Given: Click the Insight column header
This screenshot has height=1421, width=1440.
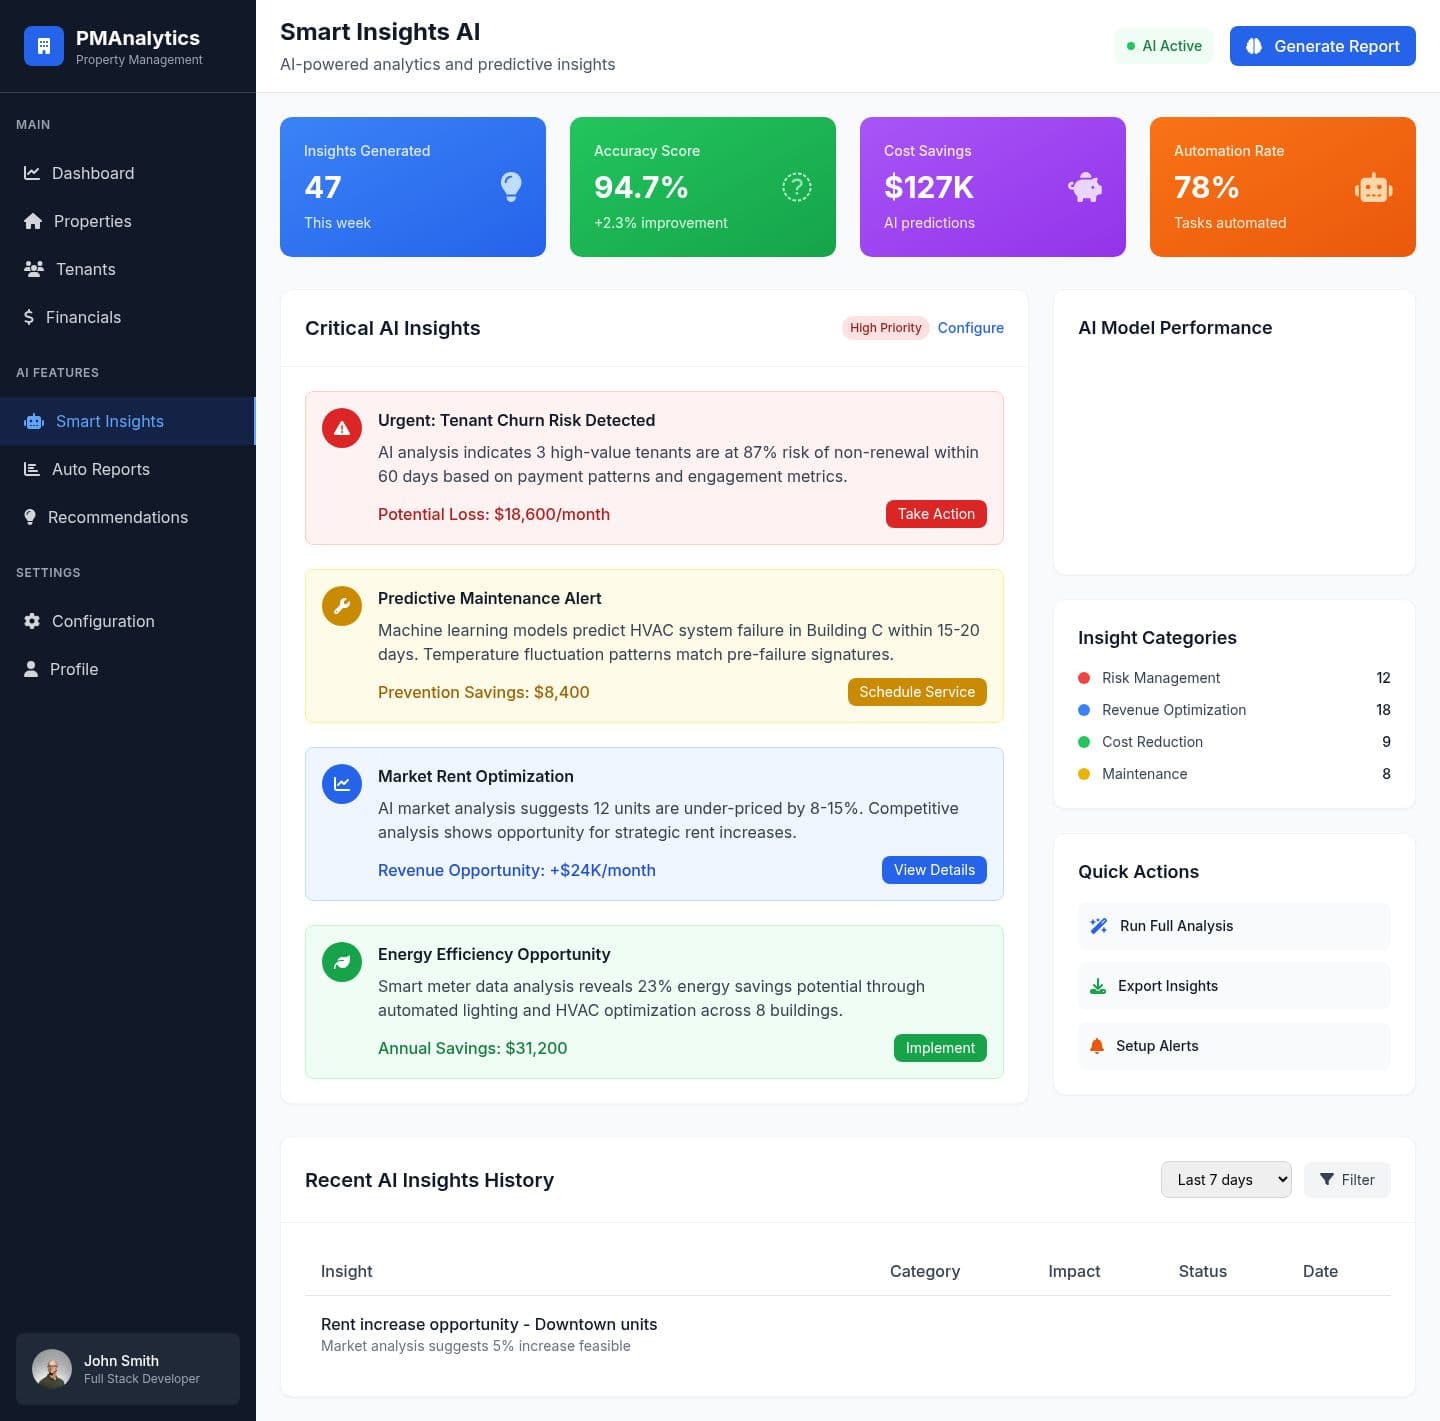Looking at the screenshot, I should (346, 1271).
